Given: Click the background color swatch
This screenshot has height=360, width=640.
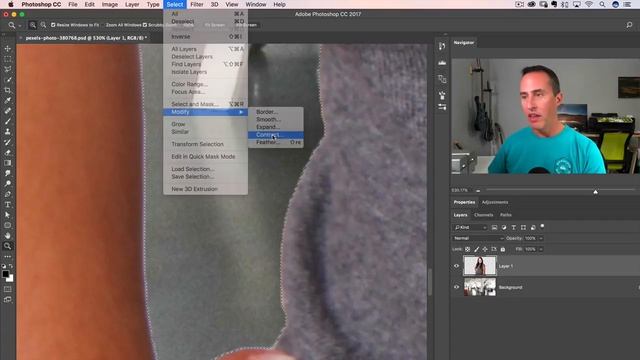Looking at the screenshot, I should click(11, 279).
